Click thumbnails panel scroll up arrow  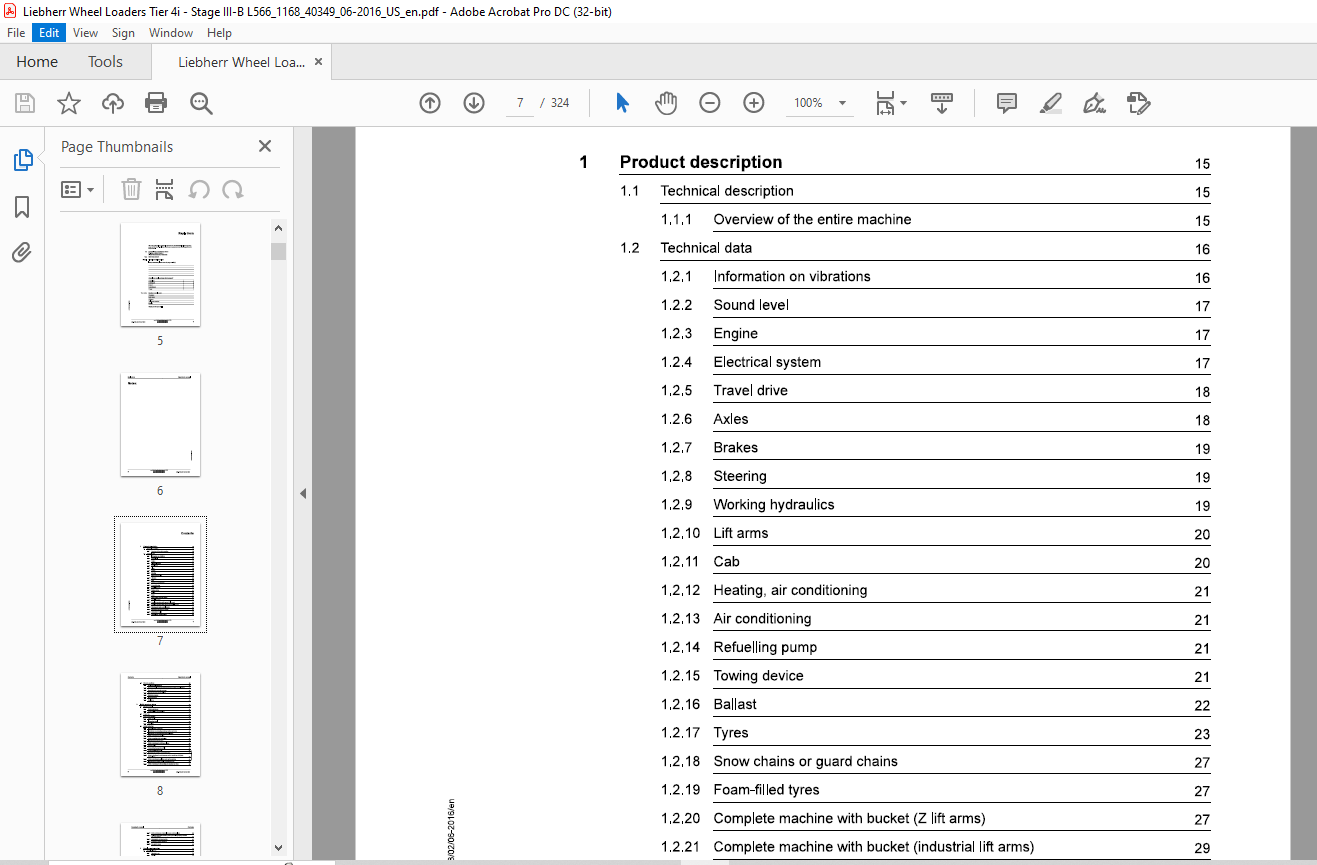pos(278,229)
